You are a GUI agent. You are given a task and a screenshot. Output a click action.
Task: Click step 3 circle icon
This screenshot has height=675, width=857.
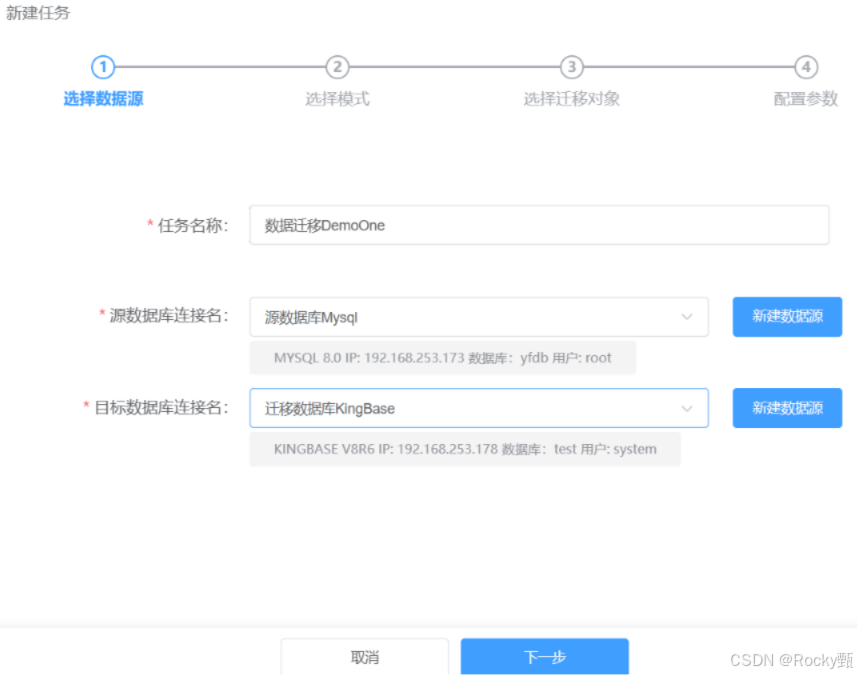click(572, 67)
